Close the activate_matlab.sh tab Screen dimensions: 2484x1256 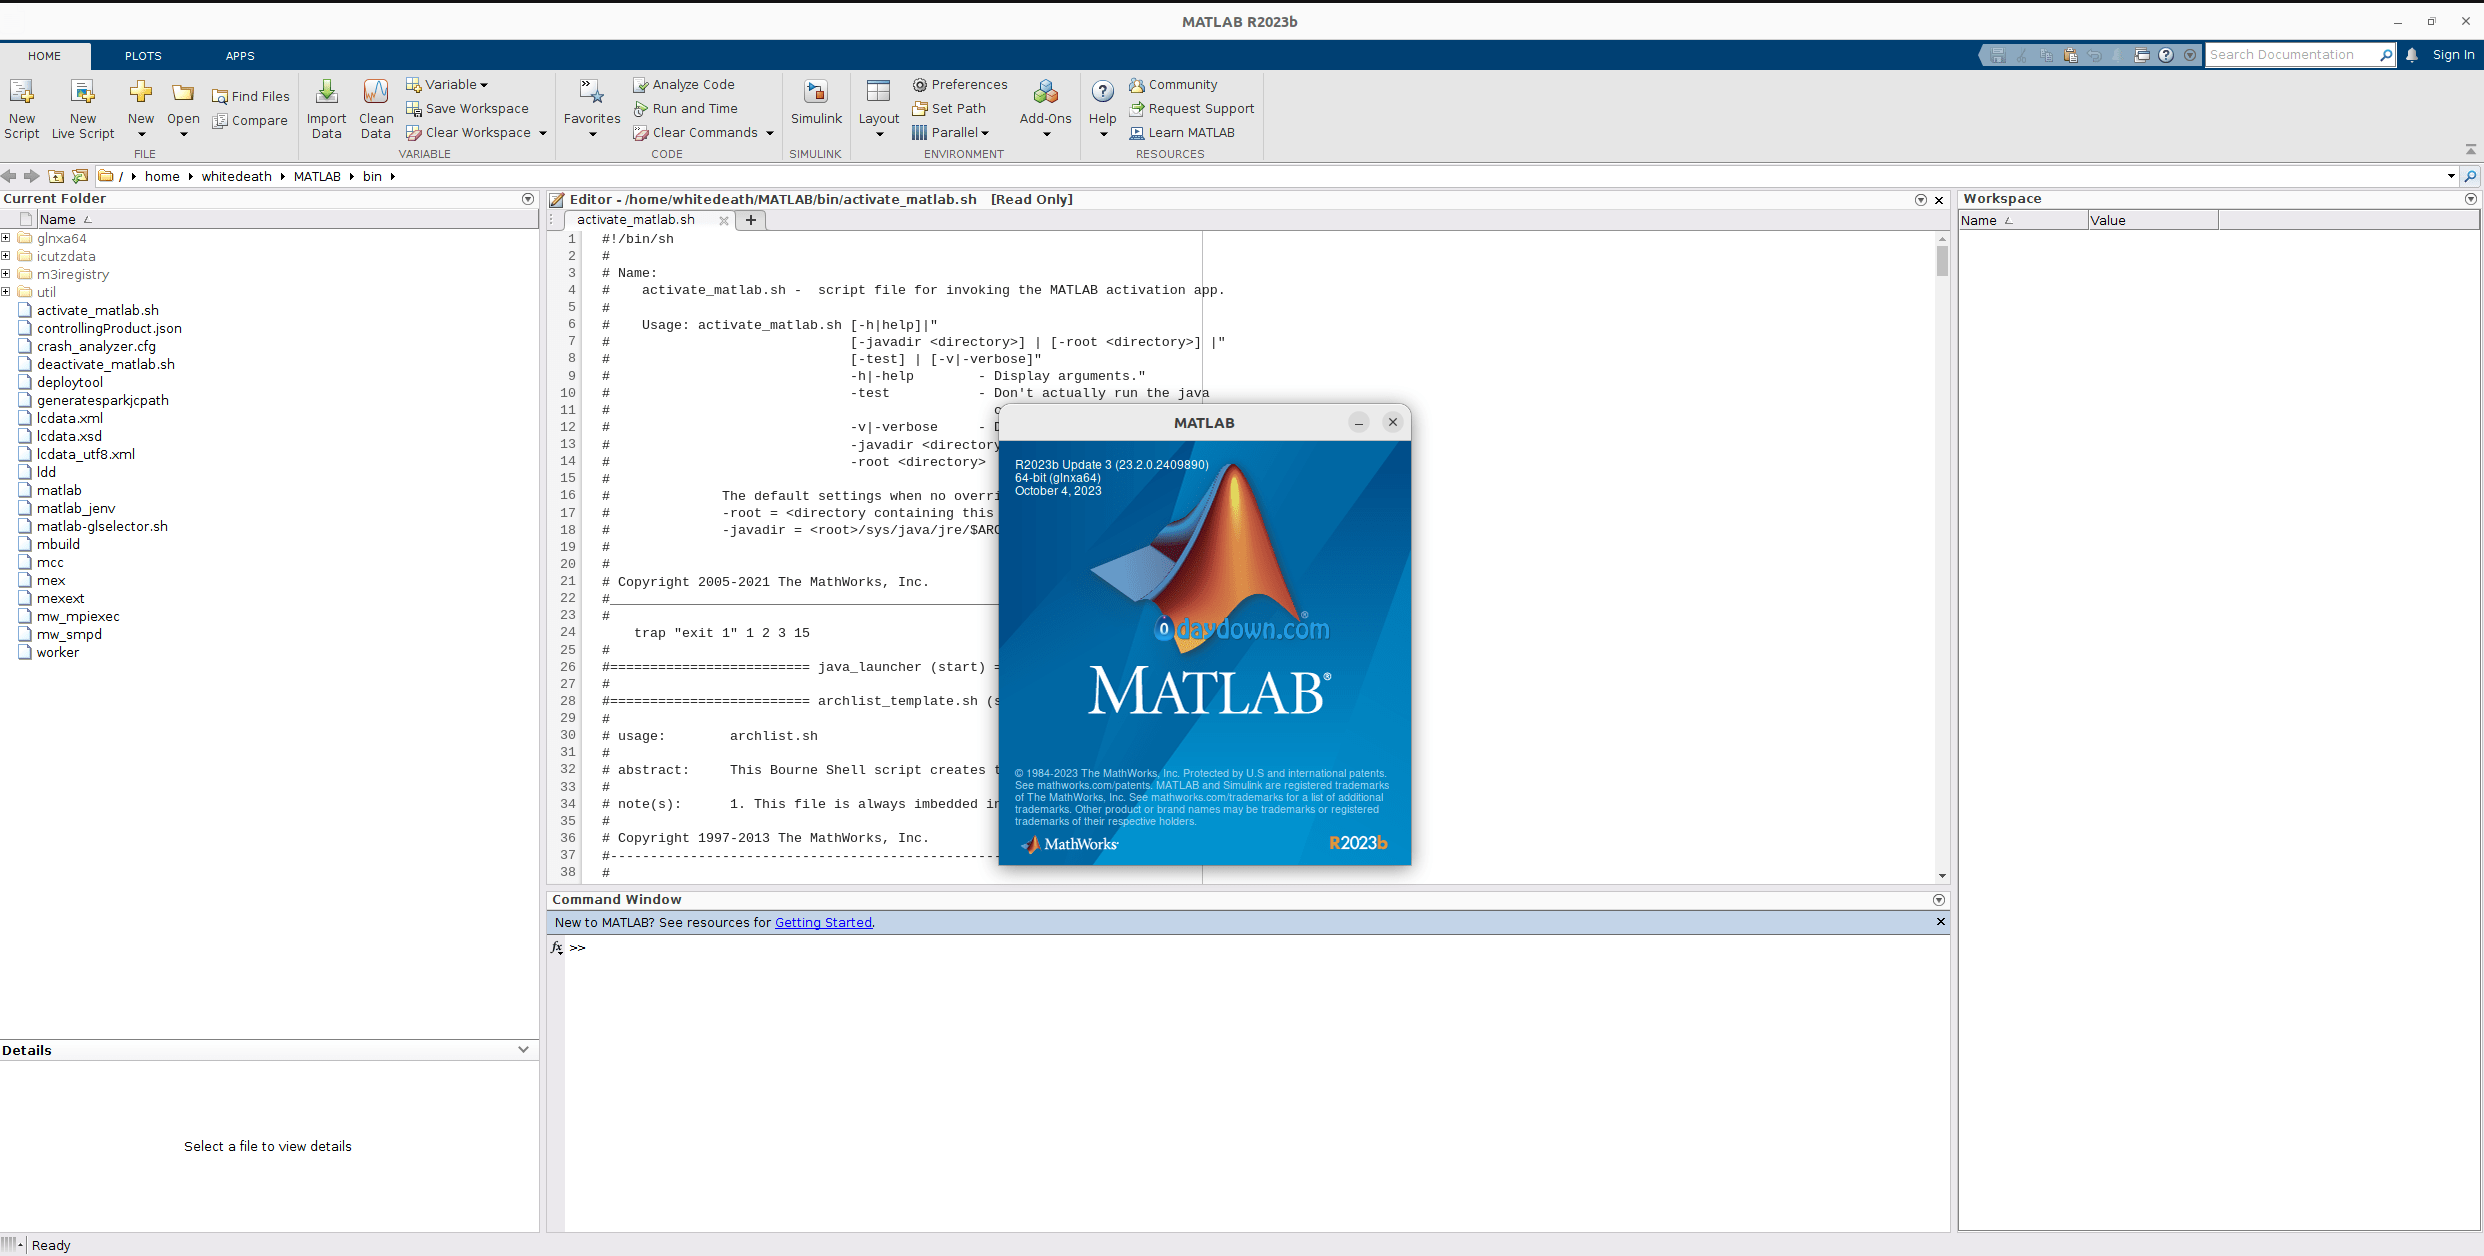(724, 220)
